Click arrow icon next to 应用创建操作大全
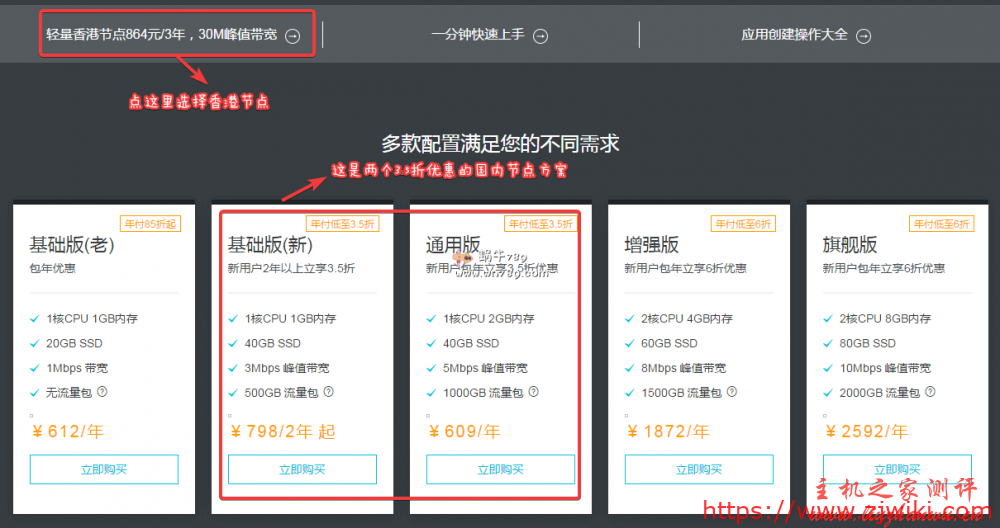The height and width of the screenshot is (528, 1000). point(863,36)
